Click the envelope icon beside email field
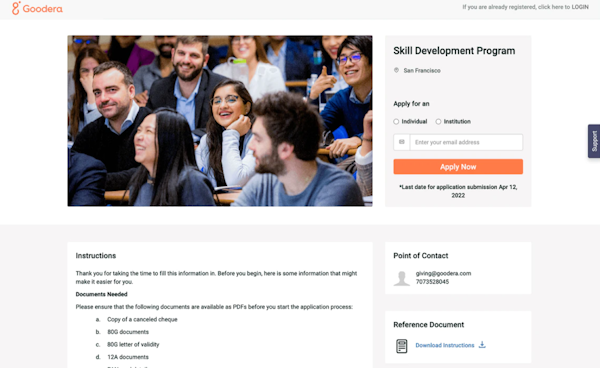 coord(402,142)
